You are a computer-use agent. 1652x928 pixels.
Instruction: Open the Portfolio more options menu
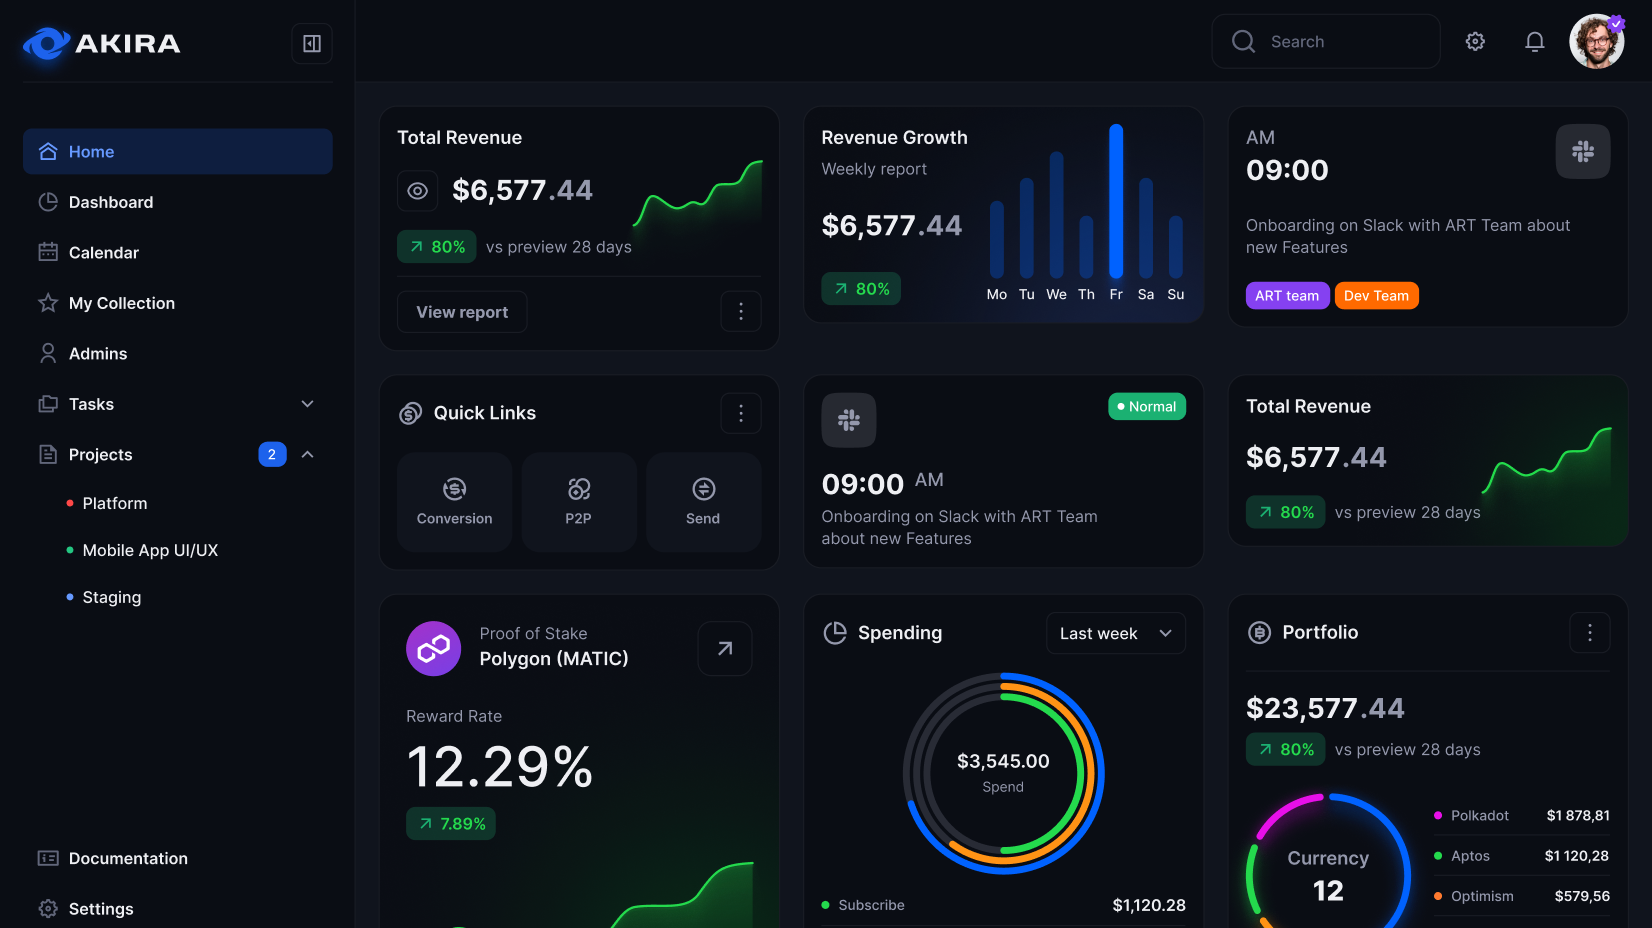[1590, 632]
